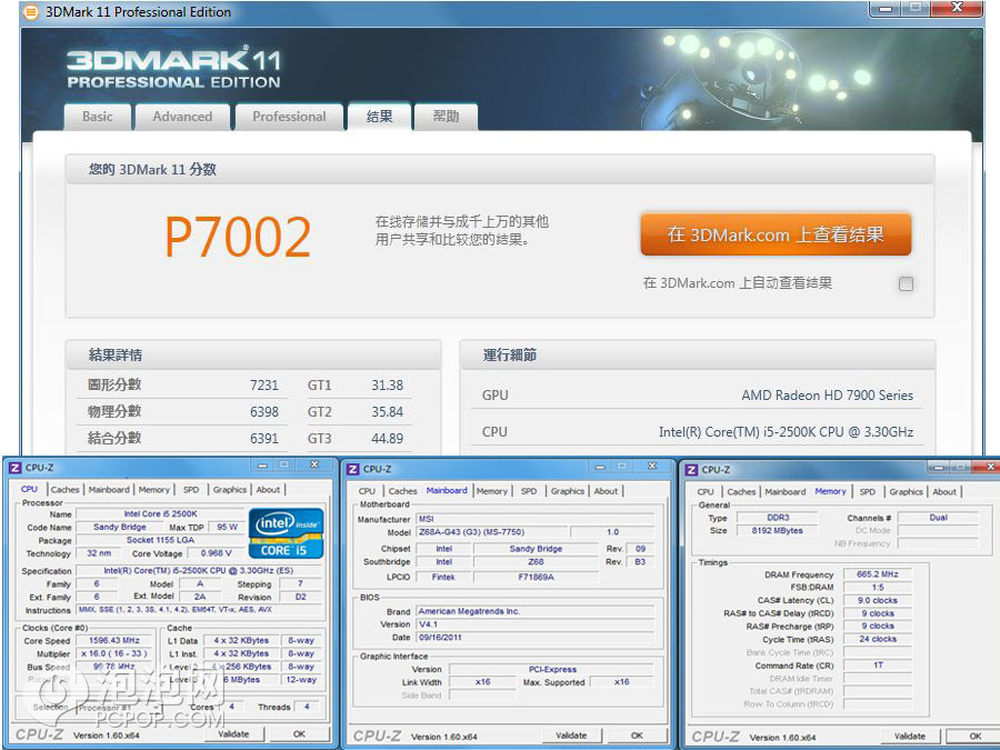Click OK in the CPU-Z CPU window
The image size is (1000, 750).
pyautogui.click(x=299, y=734)
